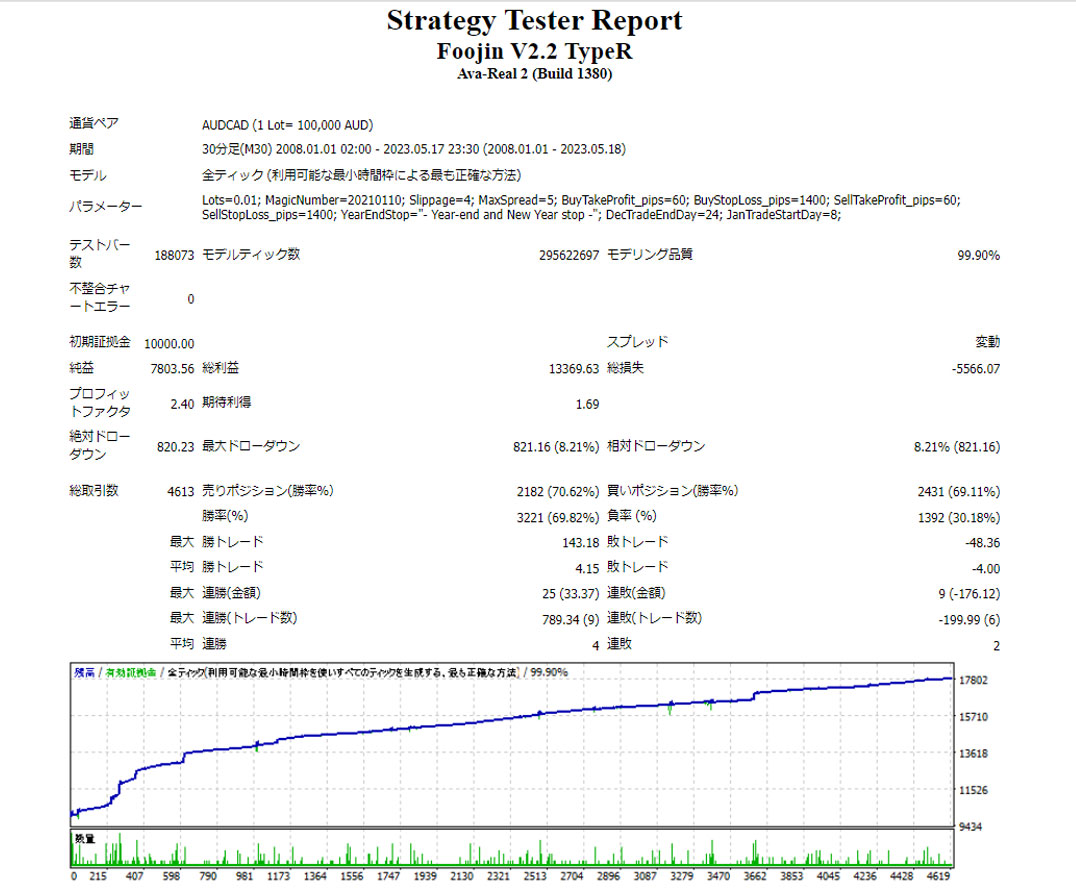Select average profit trade 4.15
Image resolution: width=1076 pixels, height=888 pixels.
click(587, 569)
